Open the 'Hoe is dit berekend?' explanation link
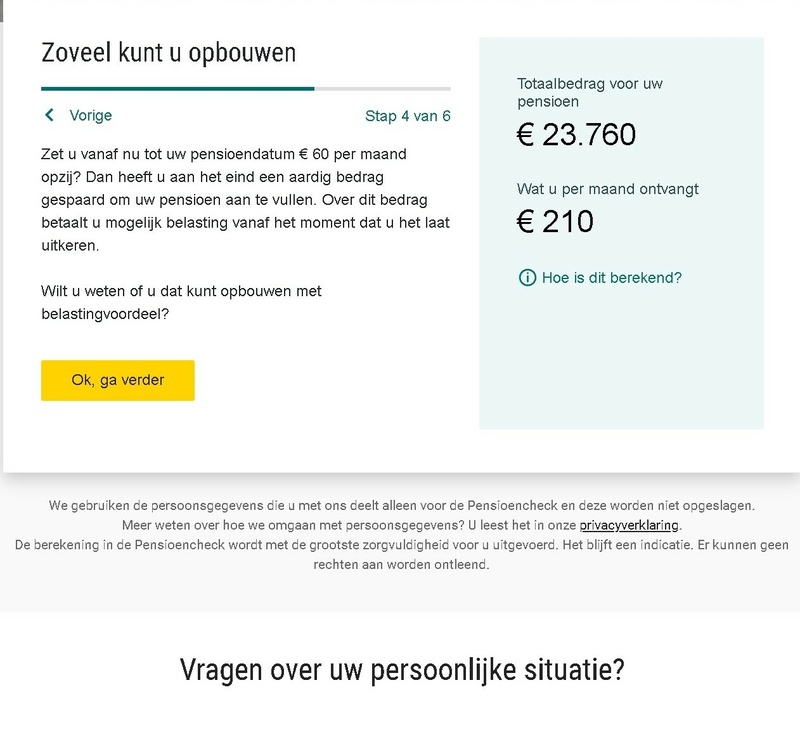 (611, 278)
